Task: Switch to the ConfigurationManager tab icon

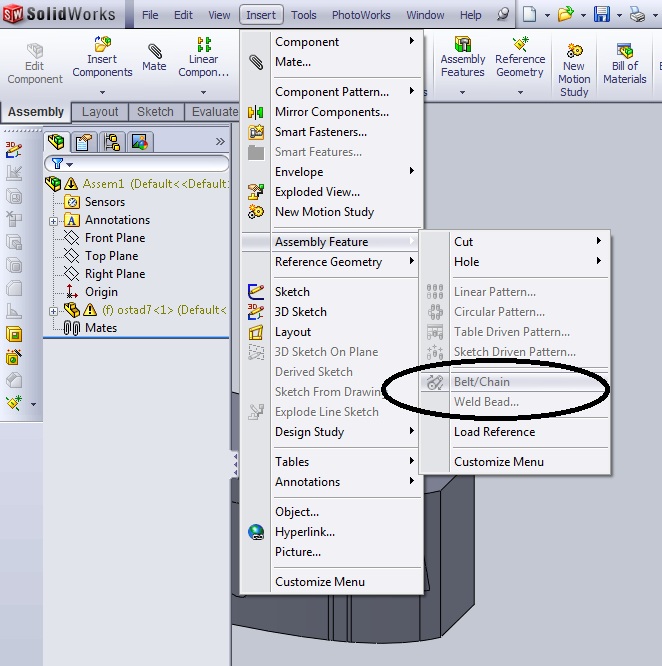Action: coord(112,142)
